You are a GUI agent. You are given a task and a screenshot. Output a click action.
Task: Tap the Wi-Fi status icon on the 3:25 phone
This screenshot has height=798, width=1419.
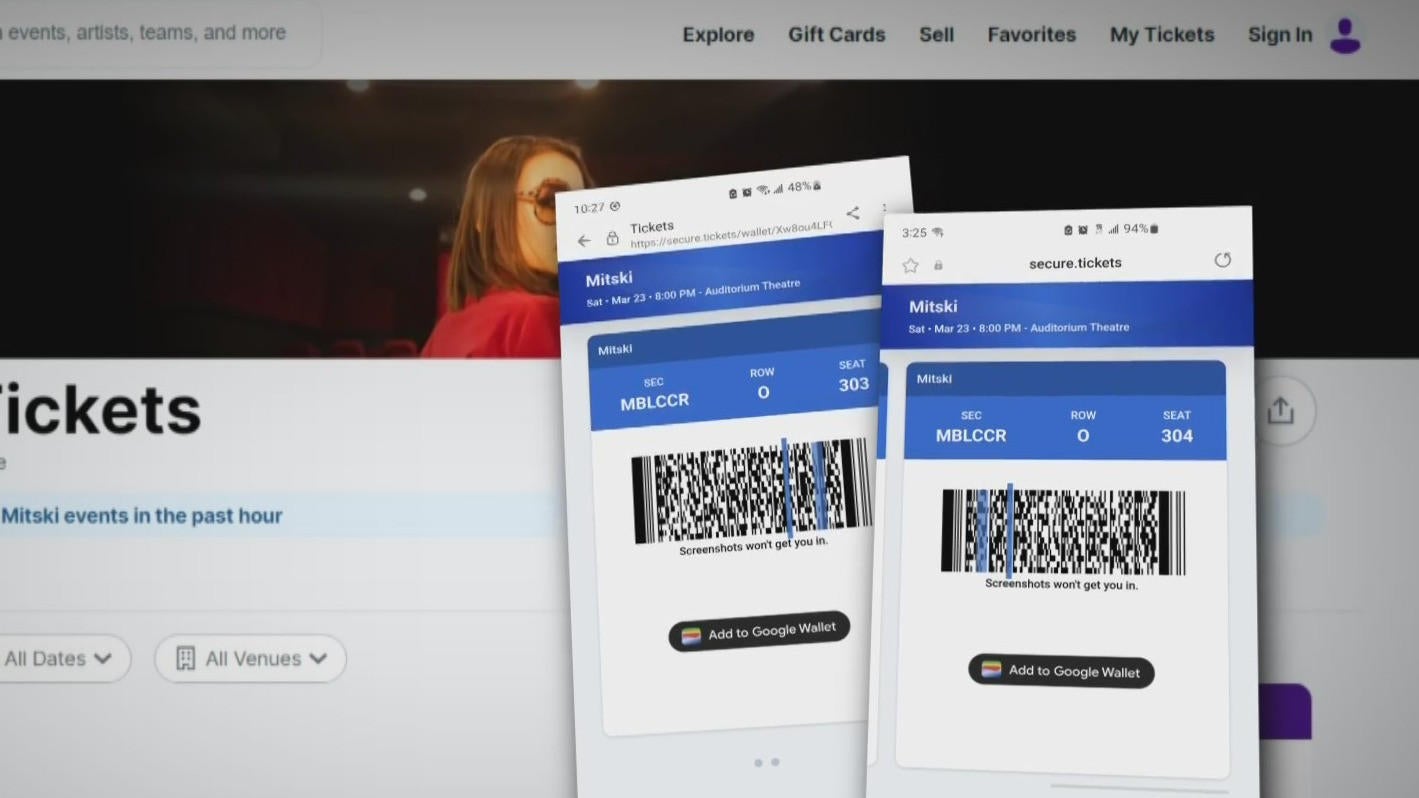pyautogui.click(x=938, y=231)
